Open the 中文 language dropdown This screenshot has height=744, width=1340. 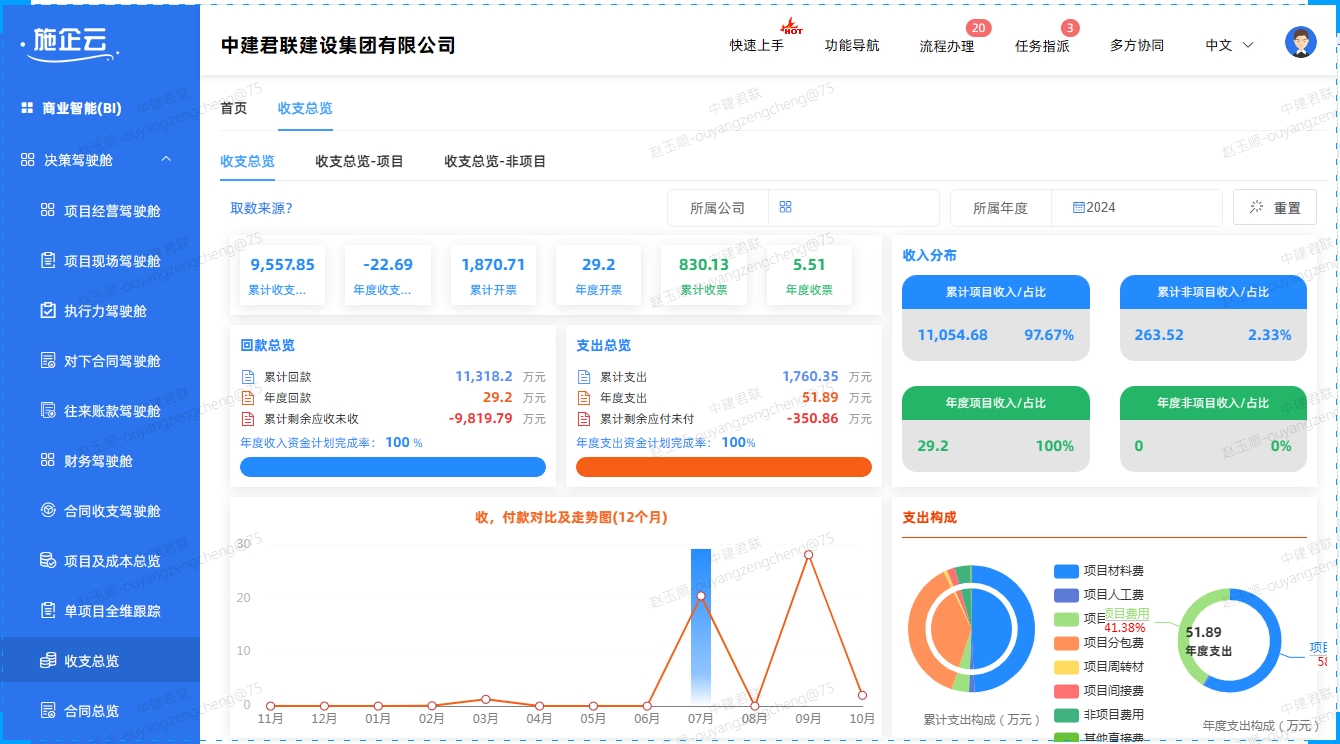point(1228,45)
